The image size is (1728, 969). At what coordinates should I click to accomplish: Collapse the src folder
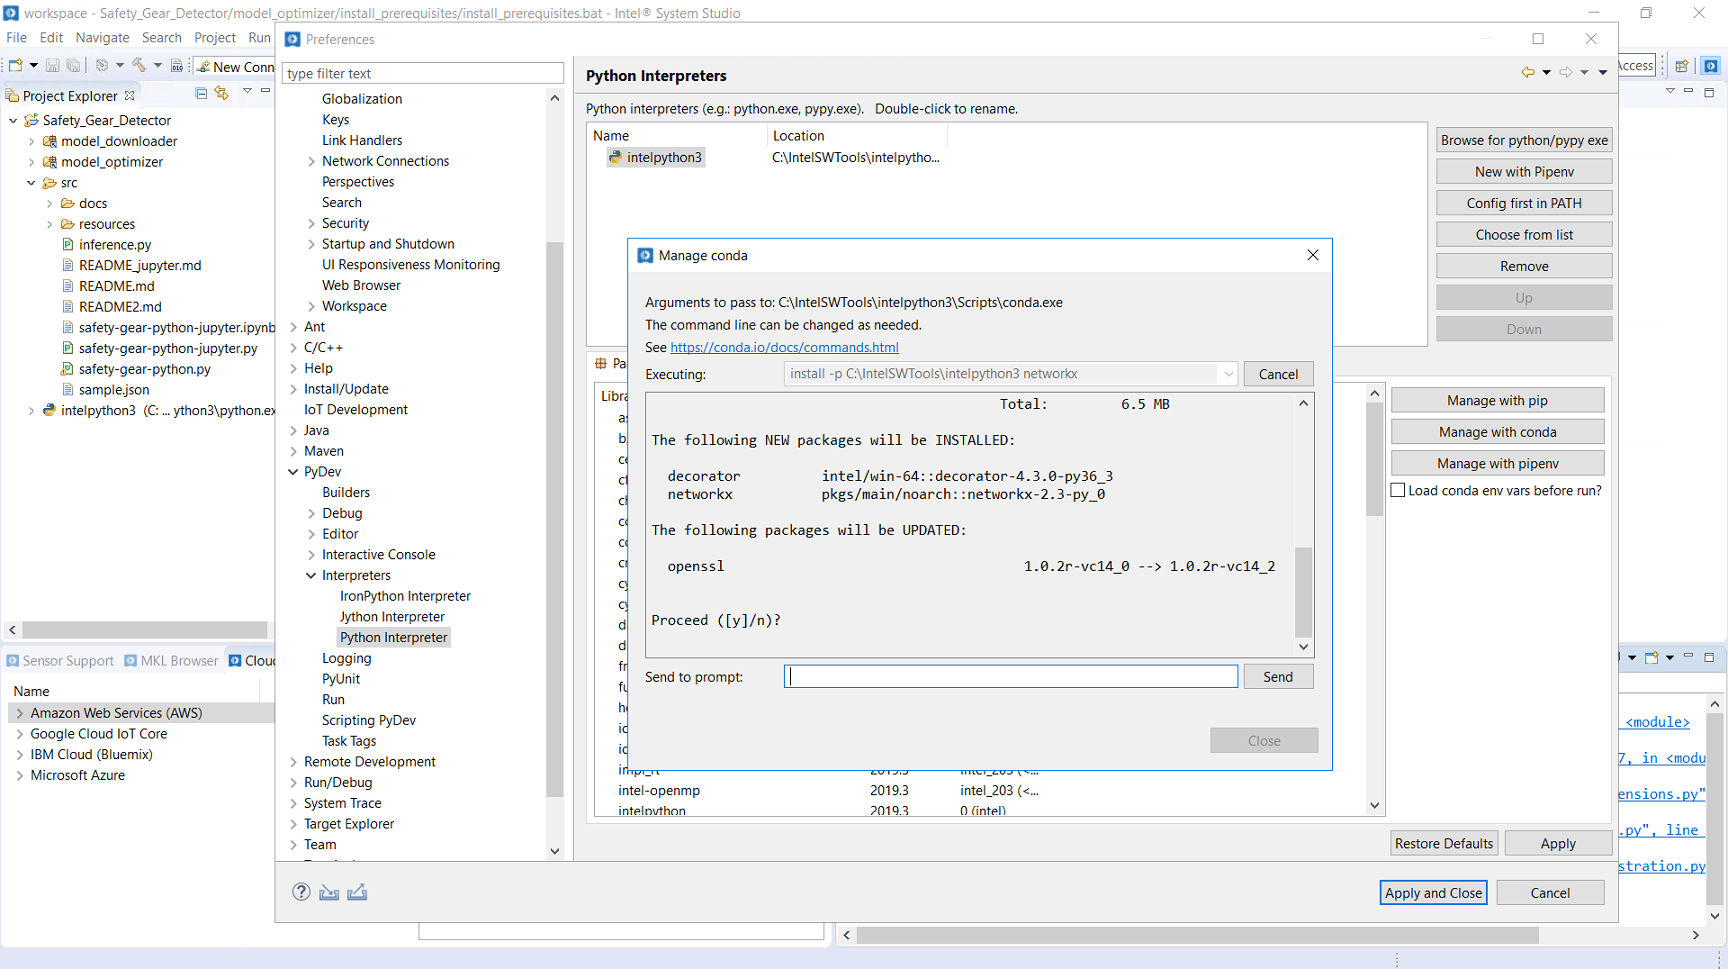click(x=31, y=183)
